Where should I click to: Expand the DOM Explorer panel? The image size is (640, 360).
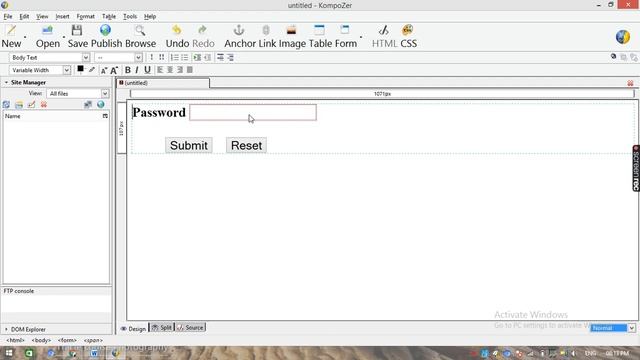click(6, 329)
